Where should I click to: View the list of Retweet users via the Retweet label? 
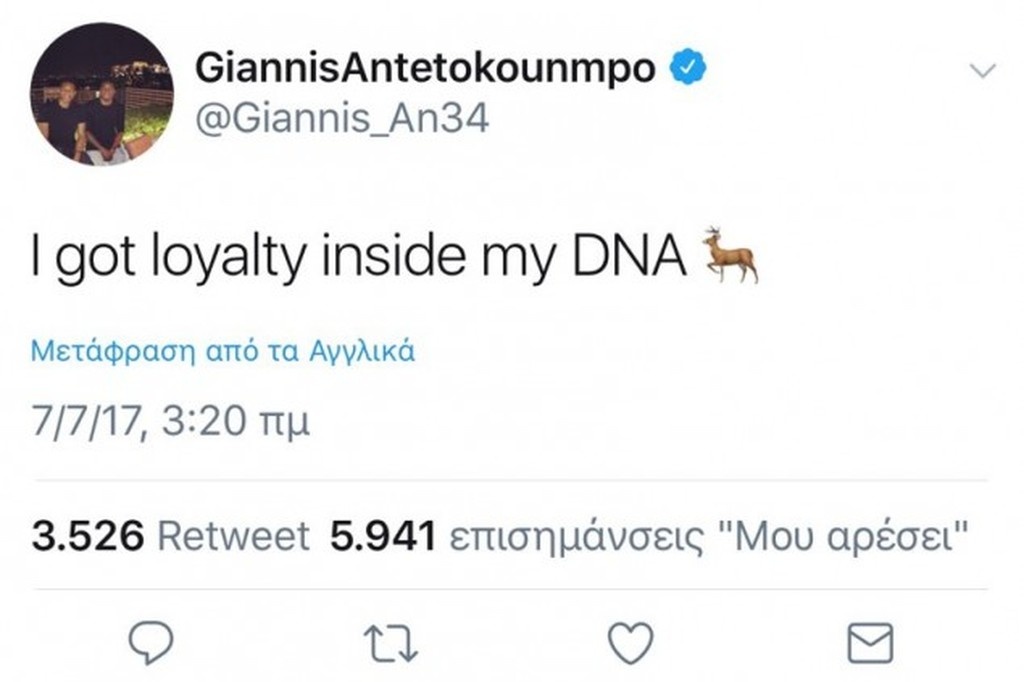(234, 537)
